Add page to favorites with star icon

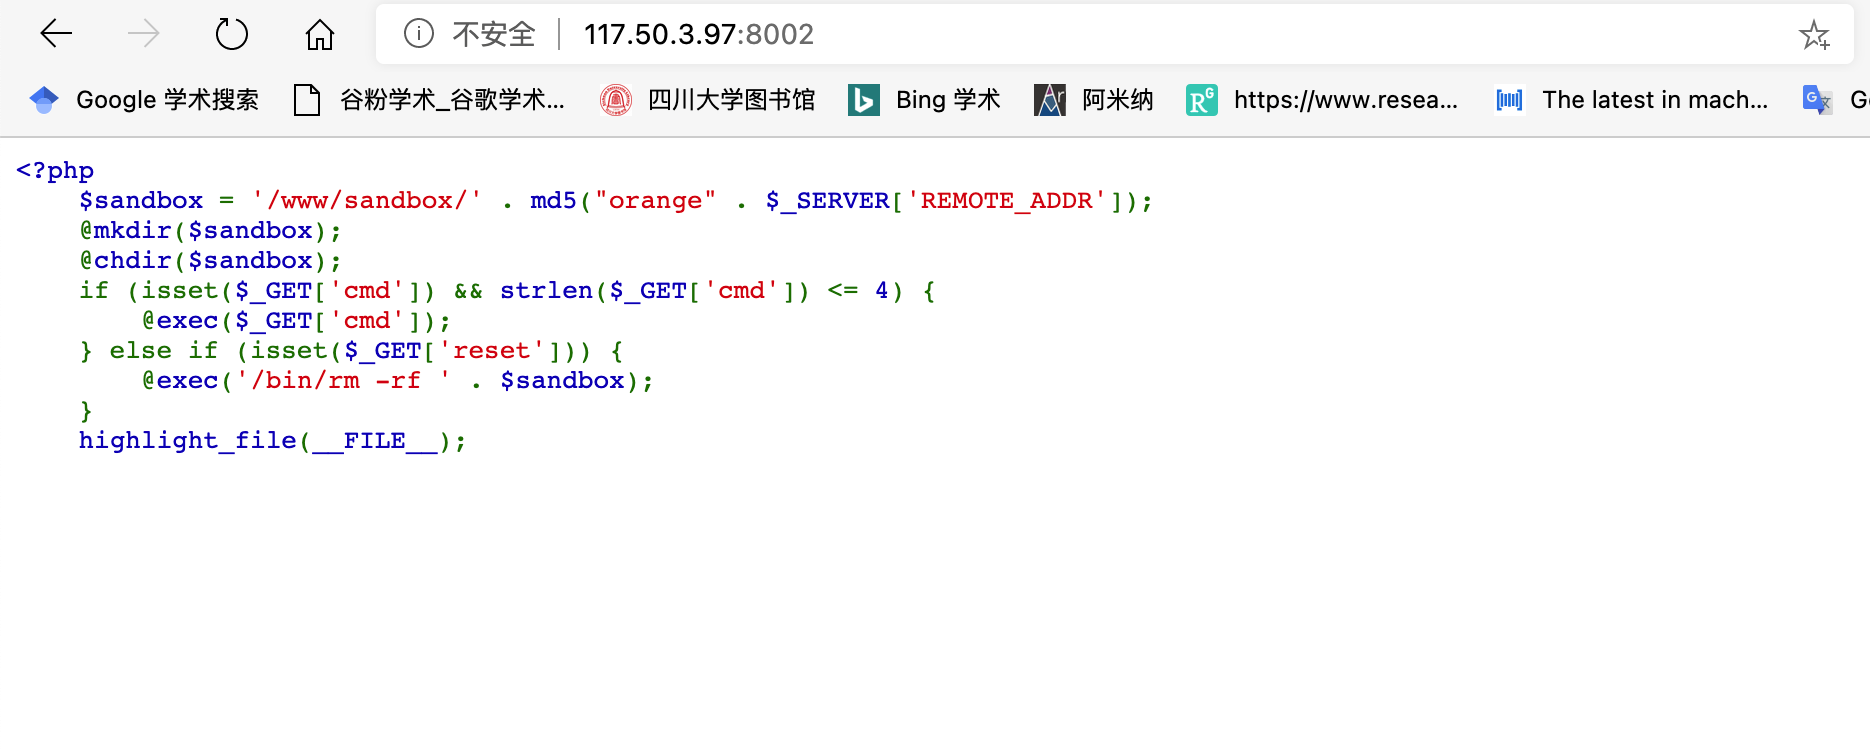point(1814,35)
